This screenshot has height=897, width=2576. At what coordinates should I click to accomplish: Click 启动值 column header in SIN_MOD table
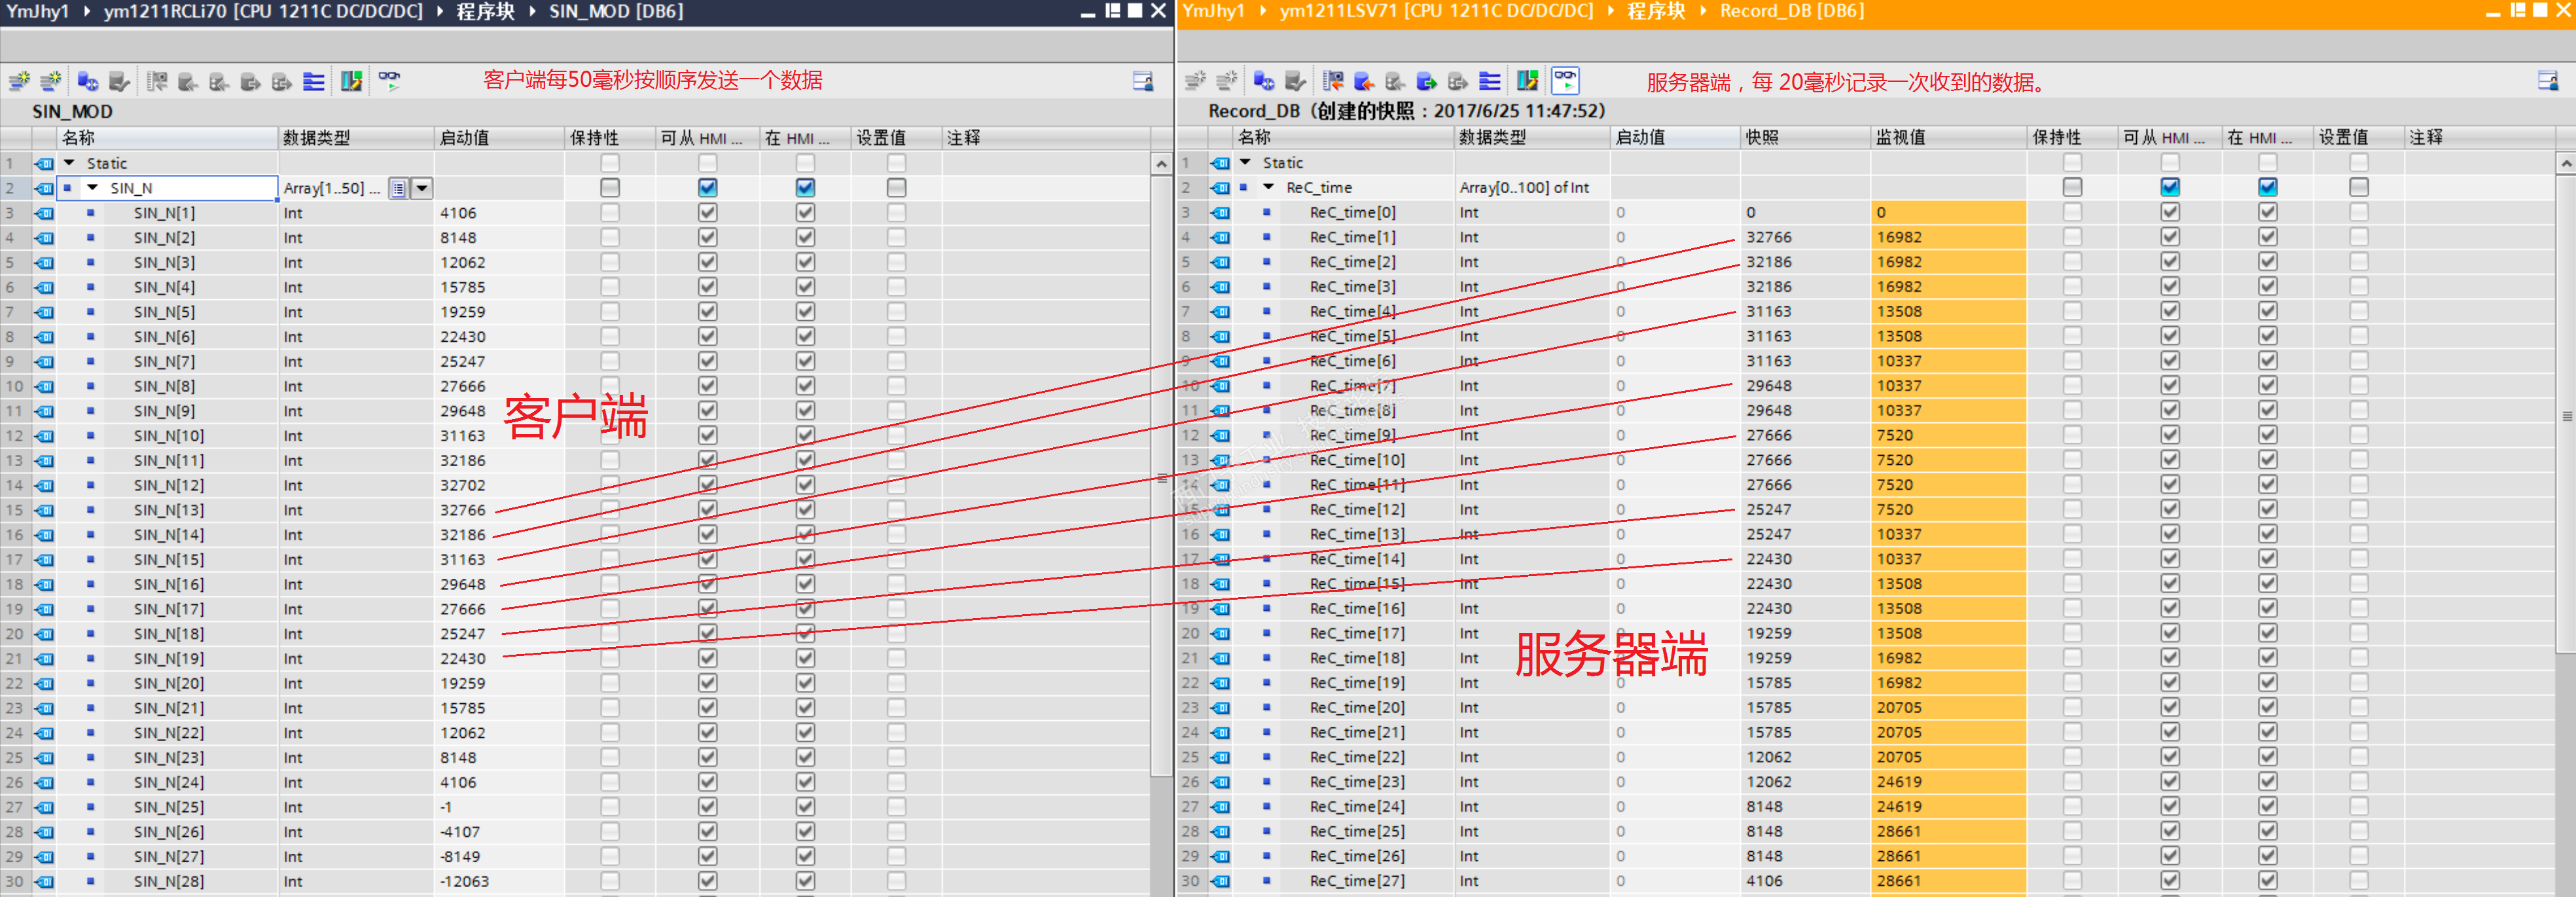(465, 138)
